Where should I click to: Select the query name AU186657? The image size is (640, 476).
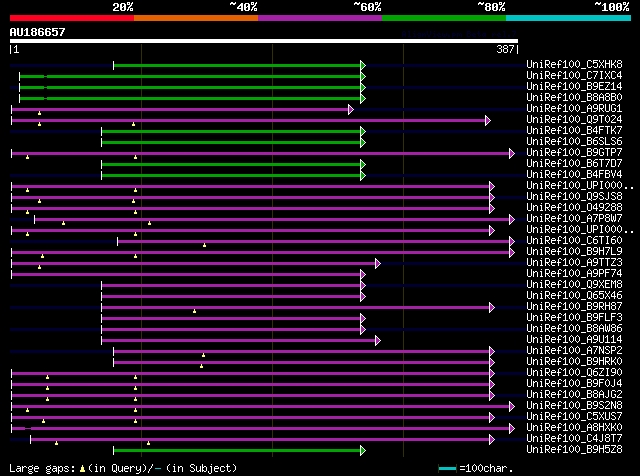click(x=38, y=32)
